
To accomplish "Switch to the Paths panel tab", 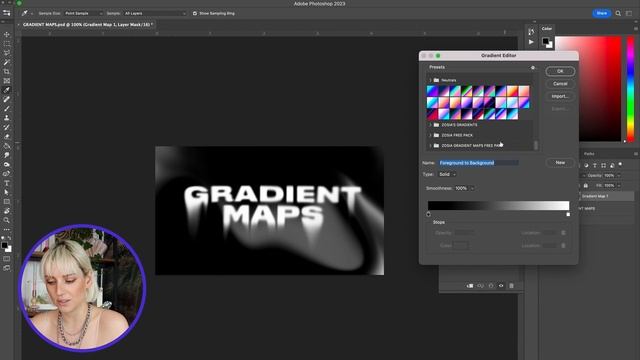I will [589, 154].
